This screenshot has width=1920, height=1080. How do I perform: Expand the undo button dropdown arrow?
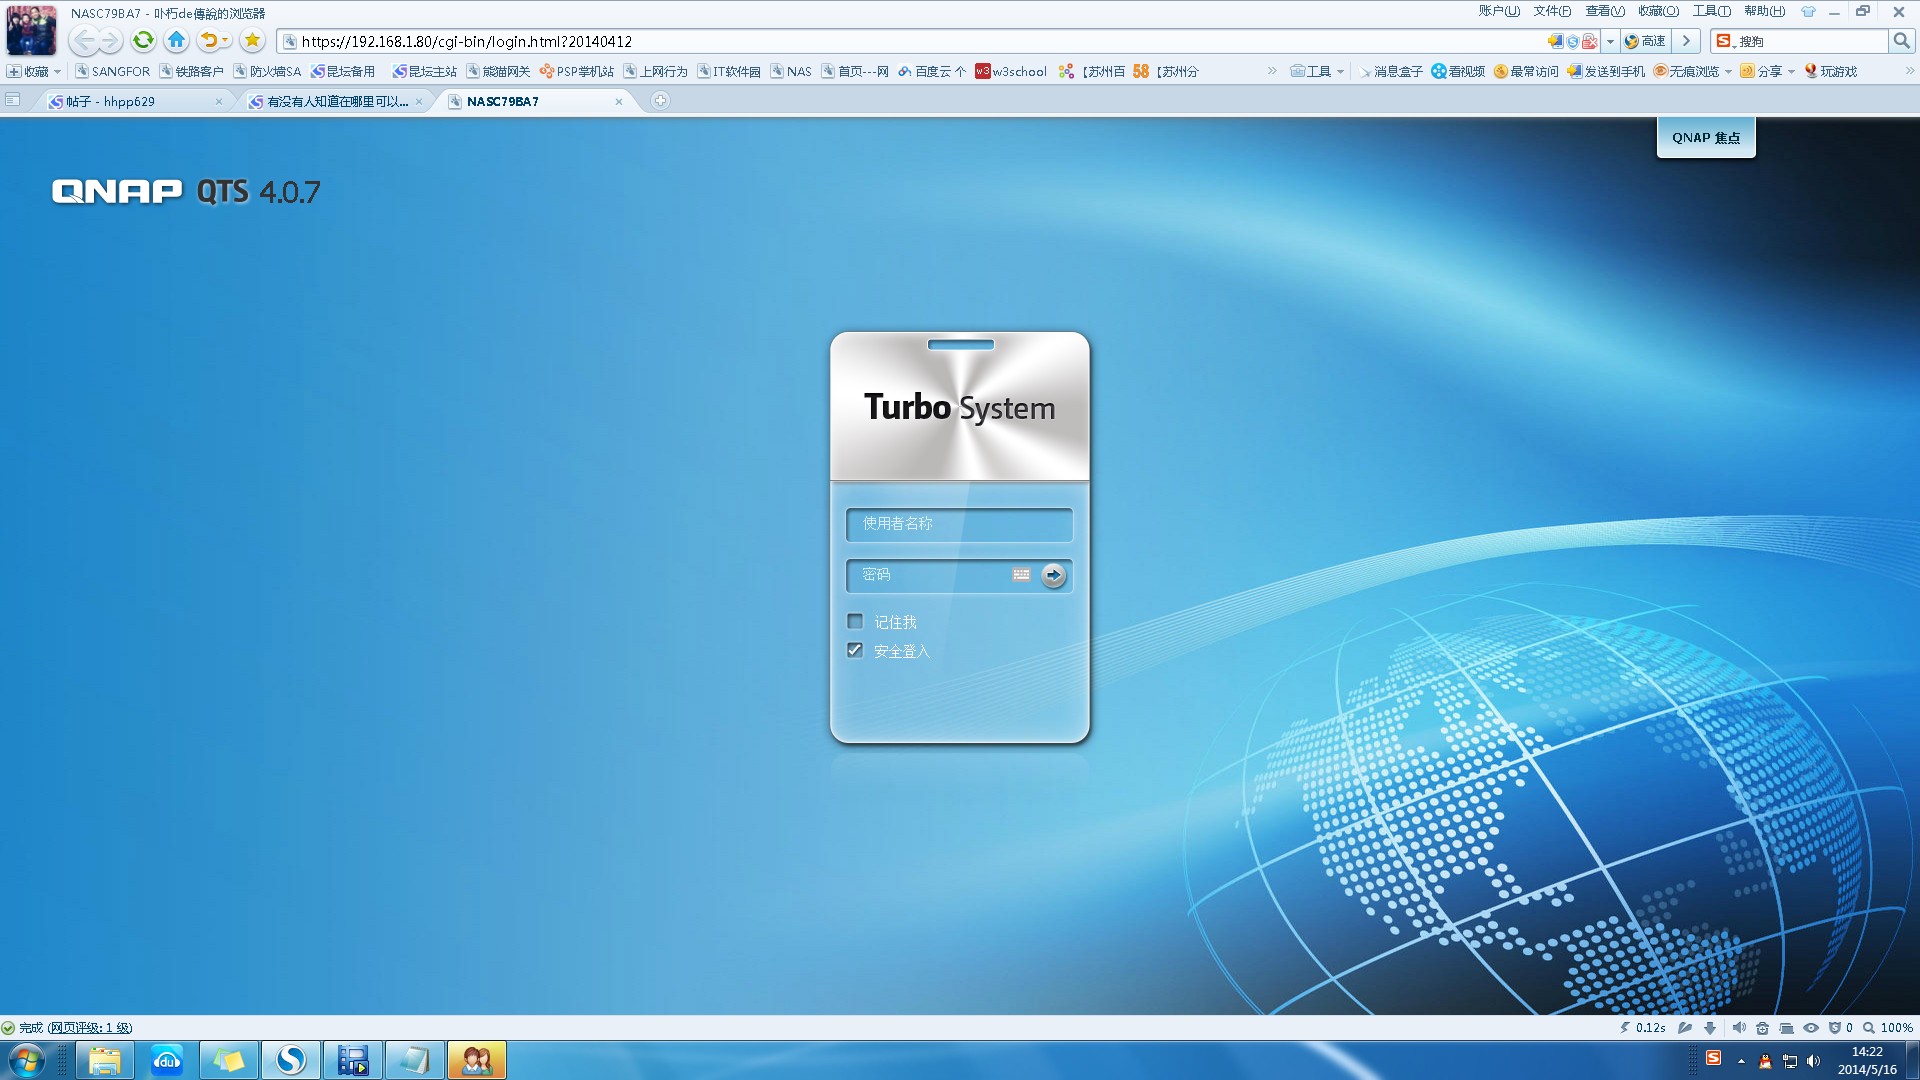[x=226, y=40]
